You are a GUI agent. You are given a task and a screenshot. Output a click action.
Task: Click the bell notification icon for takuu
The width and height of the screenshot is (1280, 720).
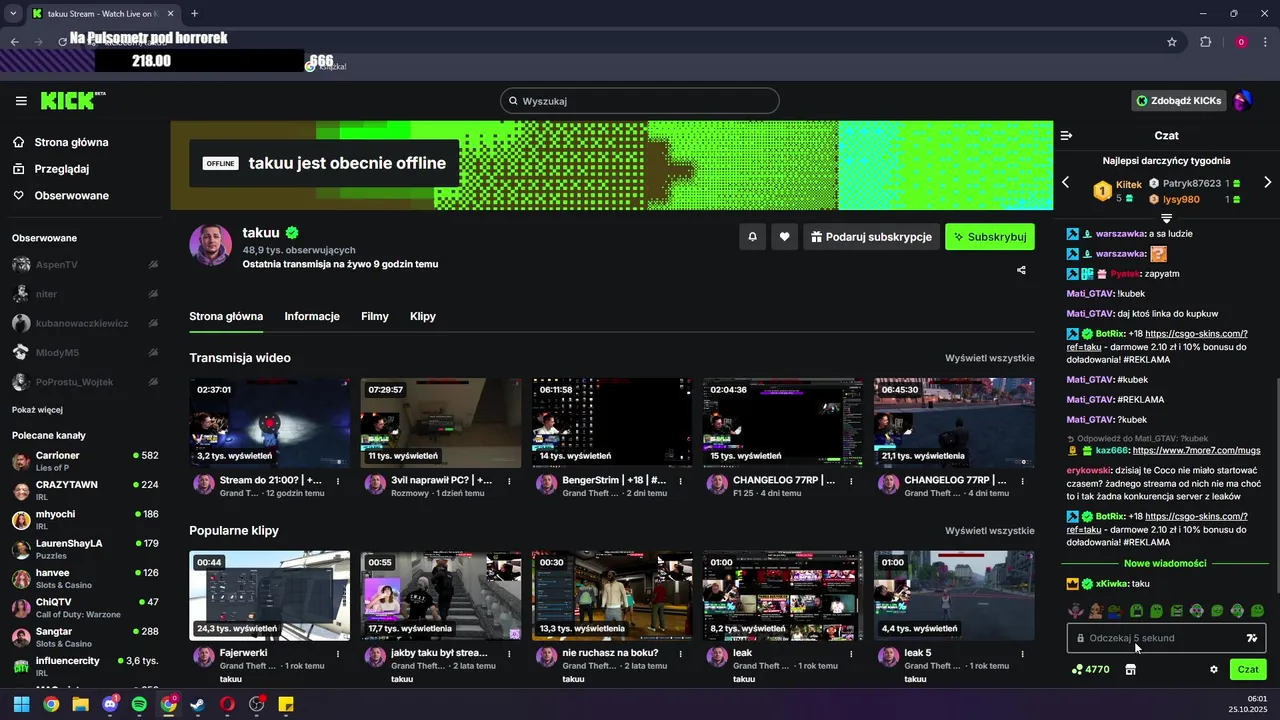pyautogui.click(x=752, y=237)
